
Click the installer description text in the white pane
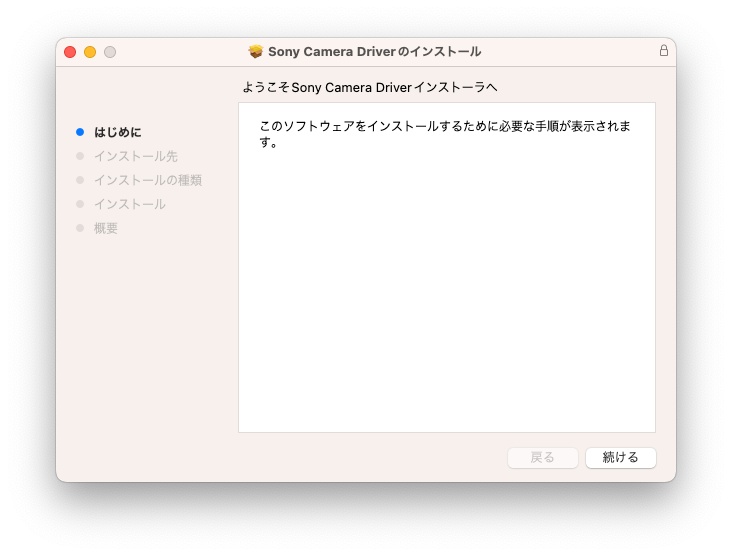point(444,134)
